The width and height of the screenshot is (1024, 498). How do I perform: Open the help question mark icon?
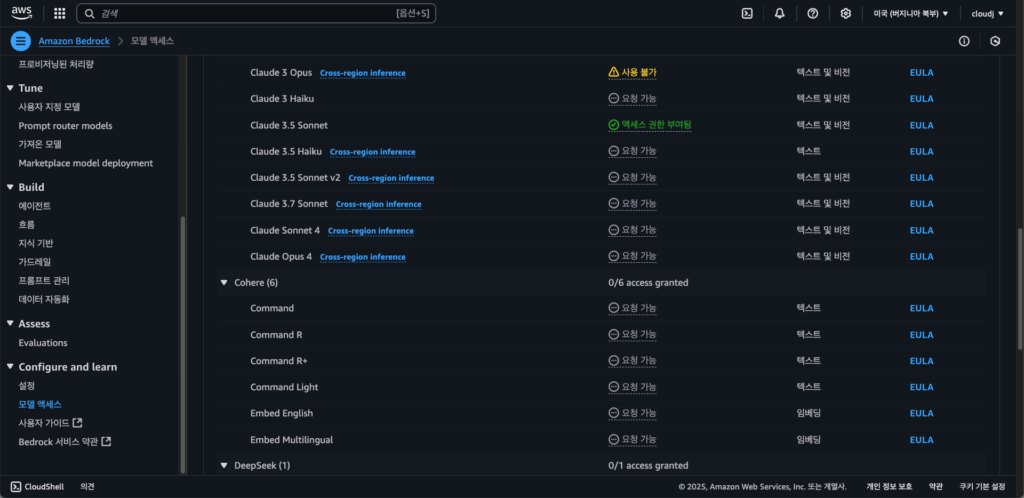(x=812, y=13)
